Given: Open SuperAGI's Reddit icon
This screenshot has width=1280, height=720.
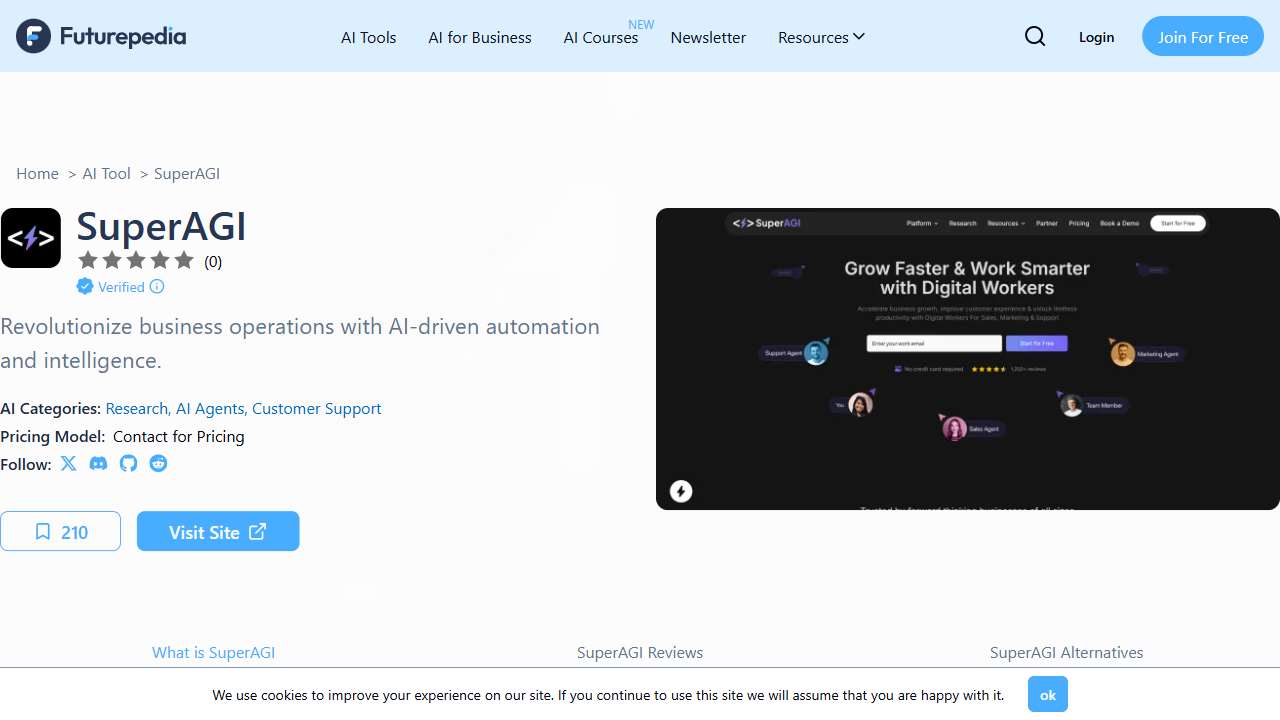Looking at the screenshot, I should click(x=158, y=464).
